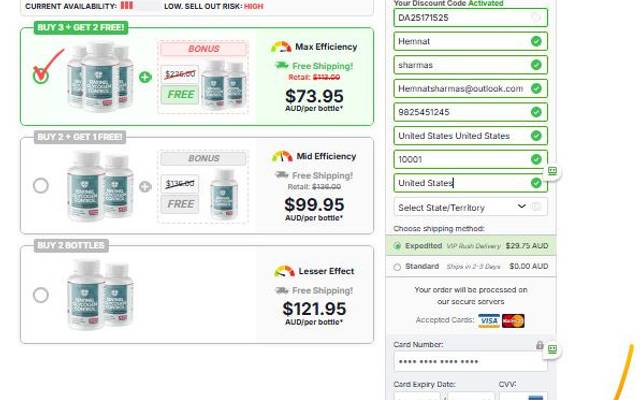
Task: Click the $99.95 price text
Action: [314, 204]
